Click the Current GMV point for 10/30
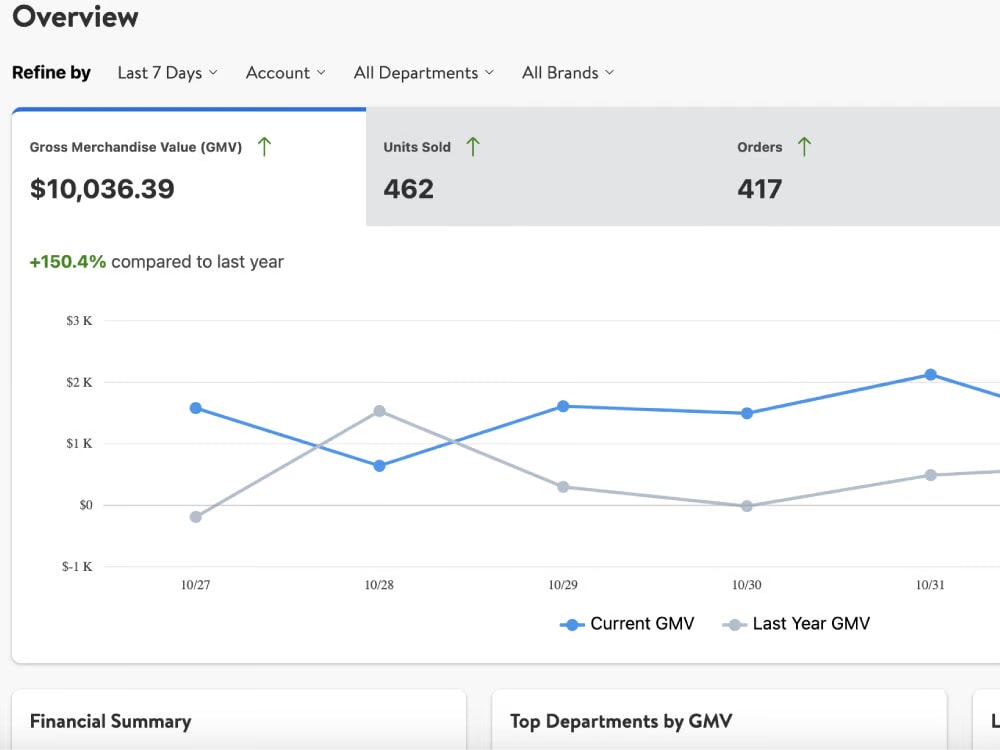 pos(747,413)
